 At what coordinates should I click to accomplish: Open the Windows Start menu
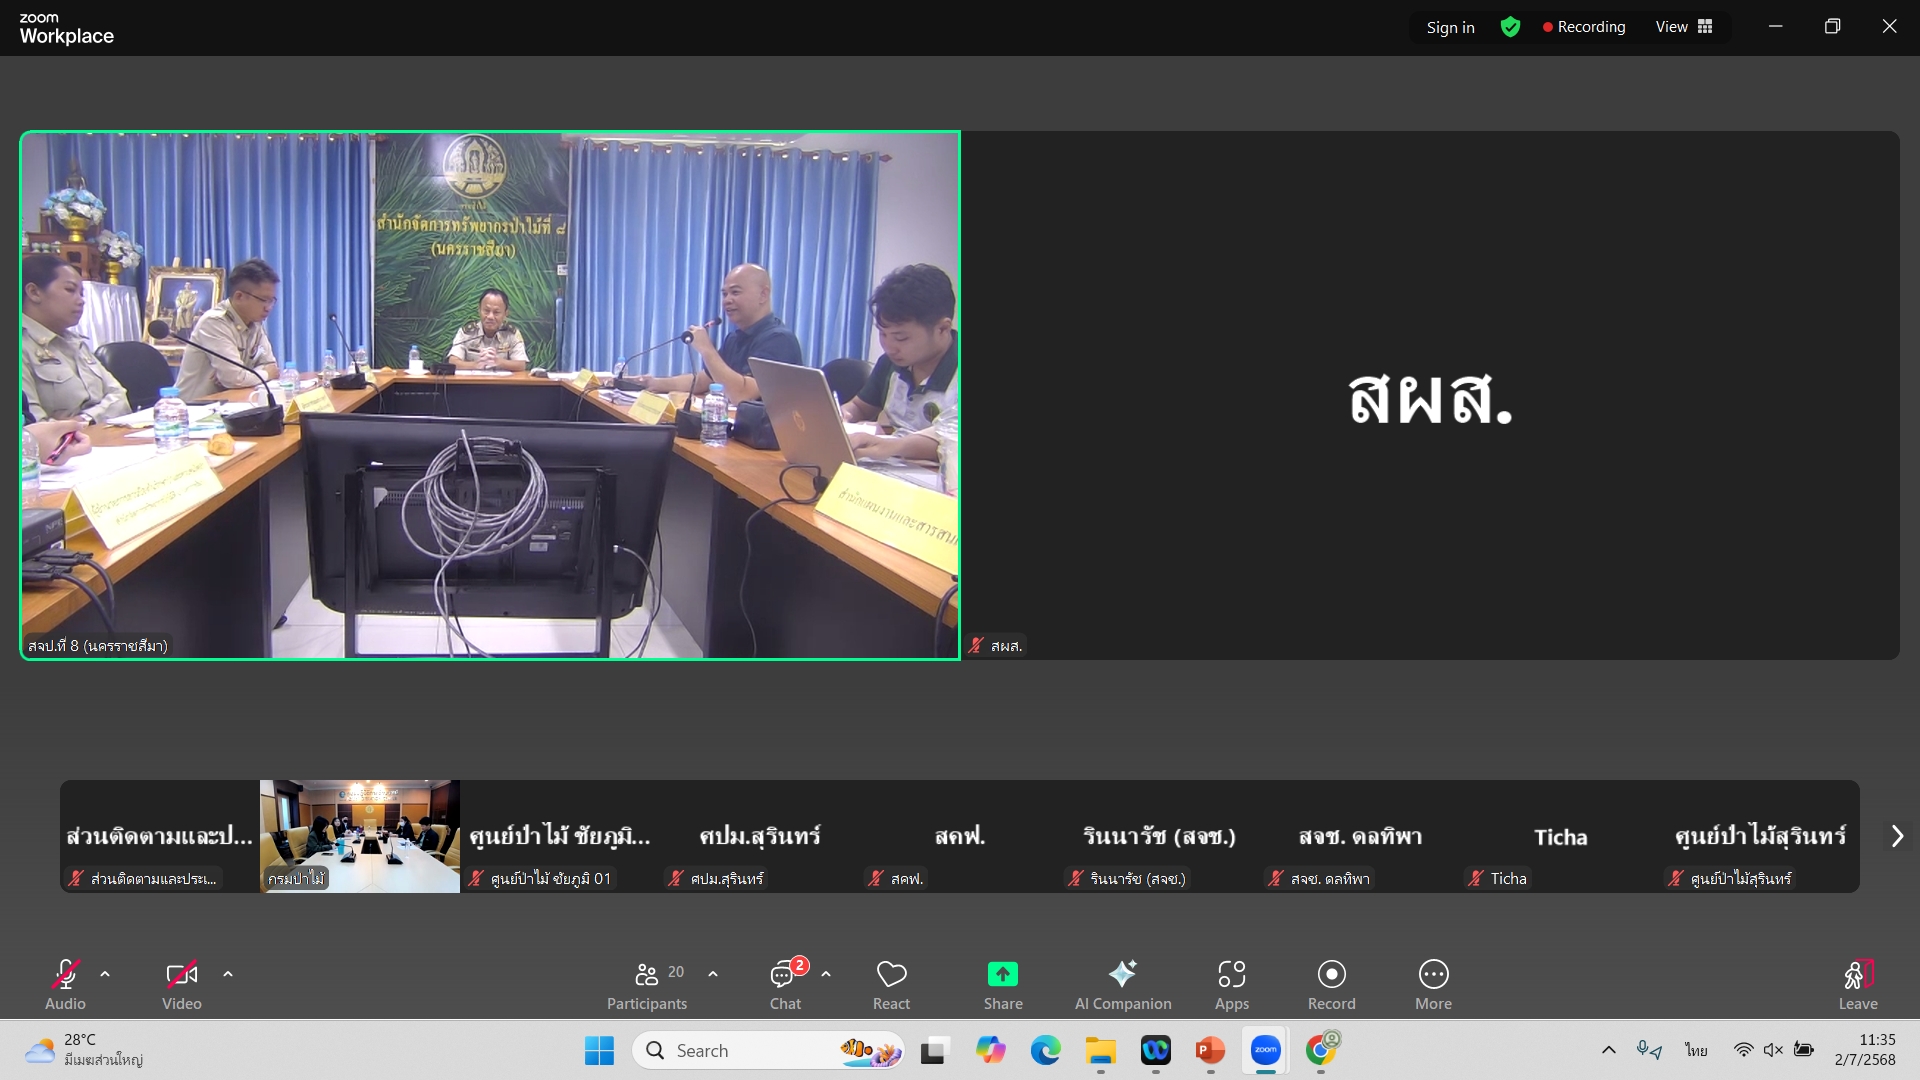point(599,1050)
